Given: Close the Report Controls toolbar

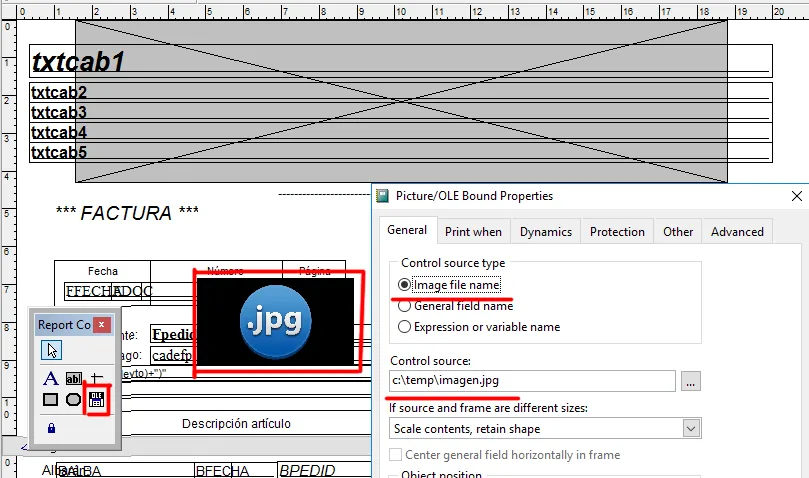Looking at the screenshot, I should point(101,325).
